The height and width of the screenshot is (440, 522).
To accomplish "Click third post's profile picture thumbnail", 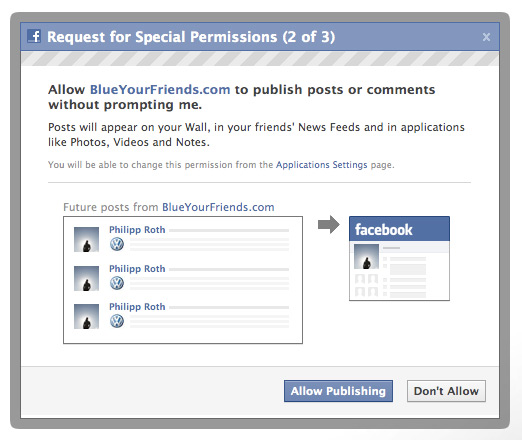I will [86, 316].
